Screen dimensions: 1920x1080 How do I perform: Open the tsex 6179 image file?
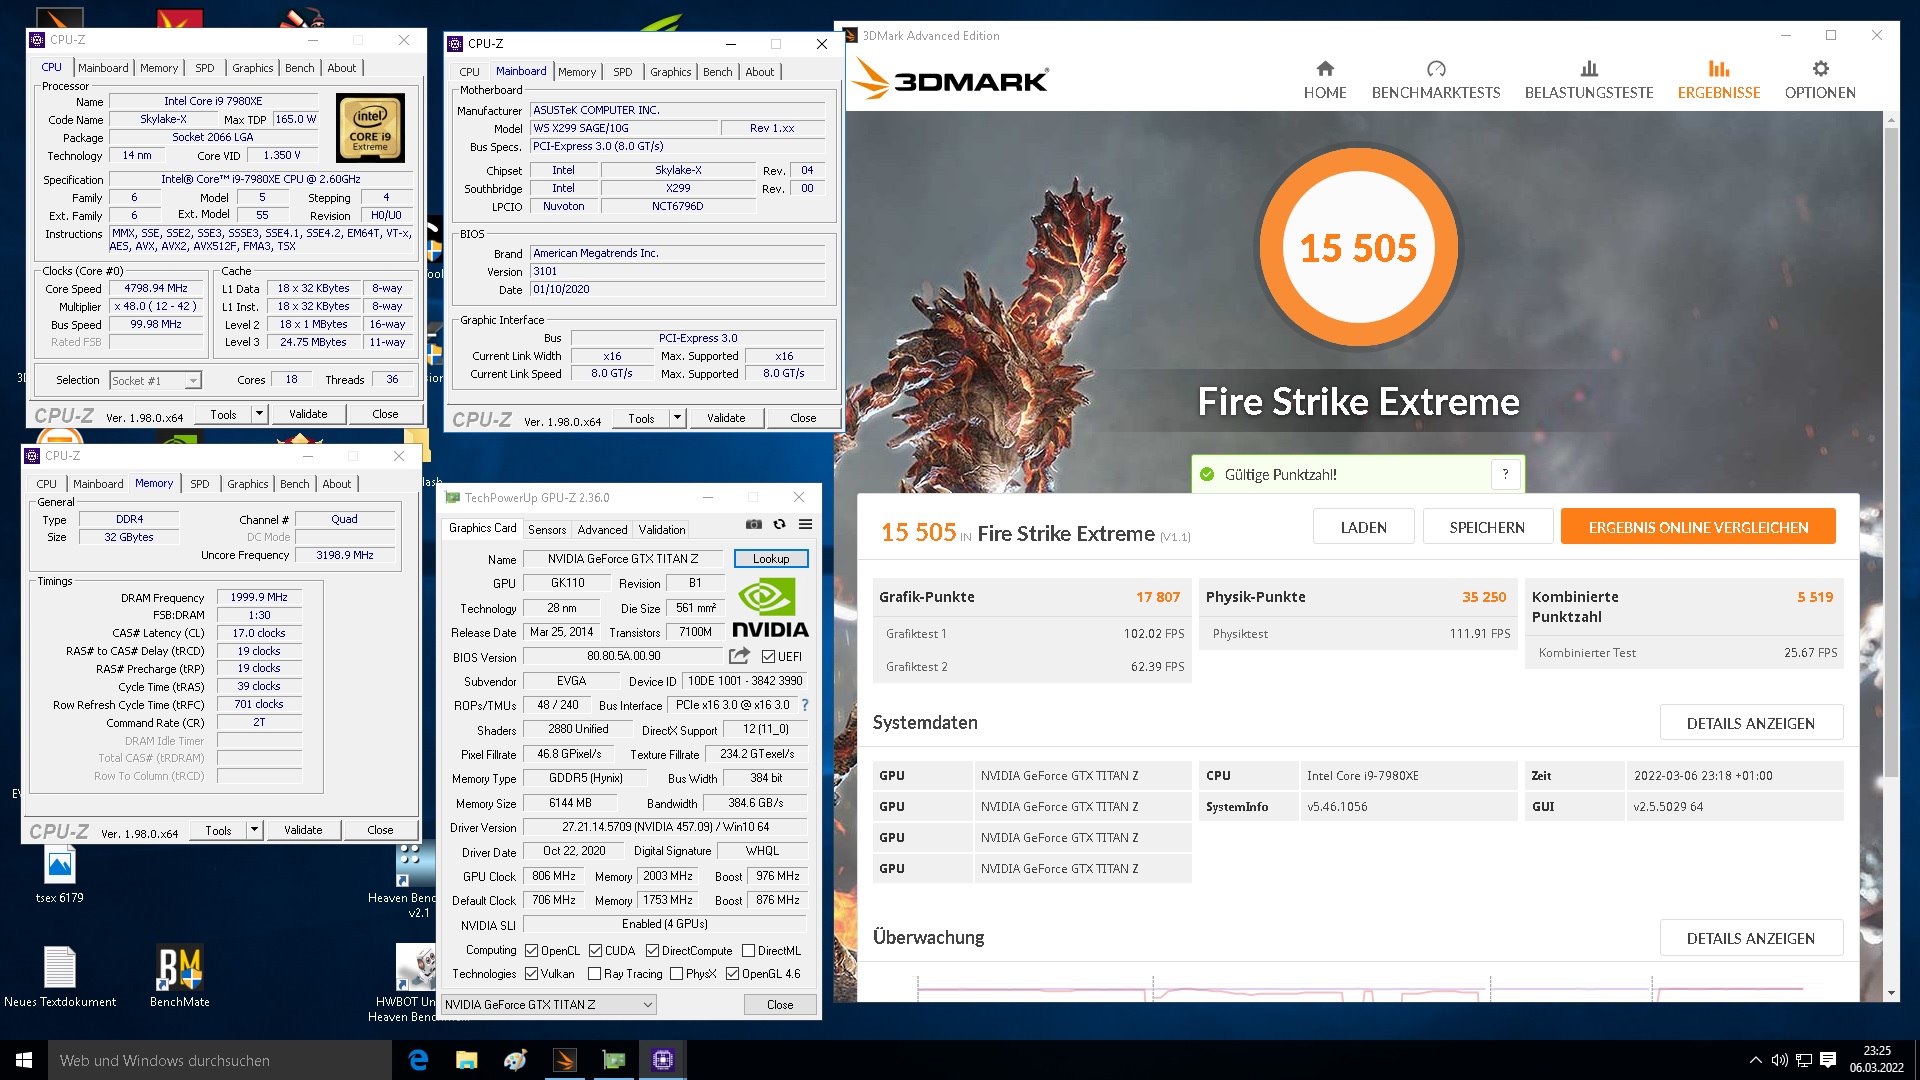(60, 874)
